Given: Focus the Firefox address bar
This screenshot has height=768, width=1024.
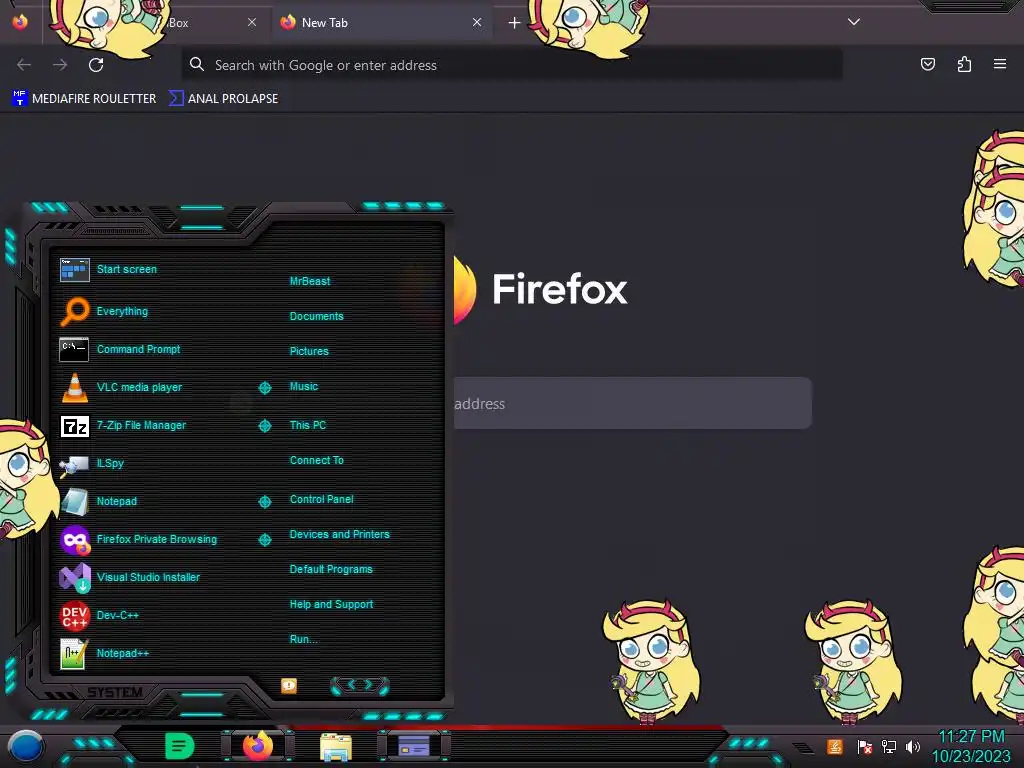Looking at the screenshot, I should [x=511, y=65].
